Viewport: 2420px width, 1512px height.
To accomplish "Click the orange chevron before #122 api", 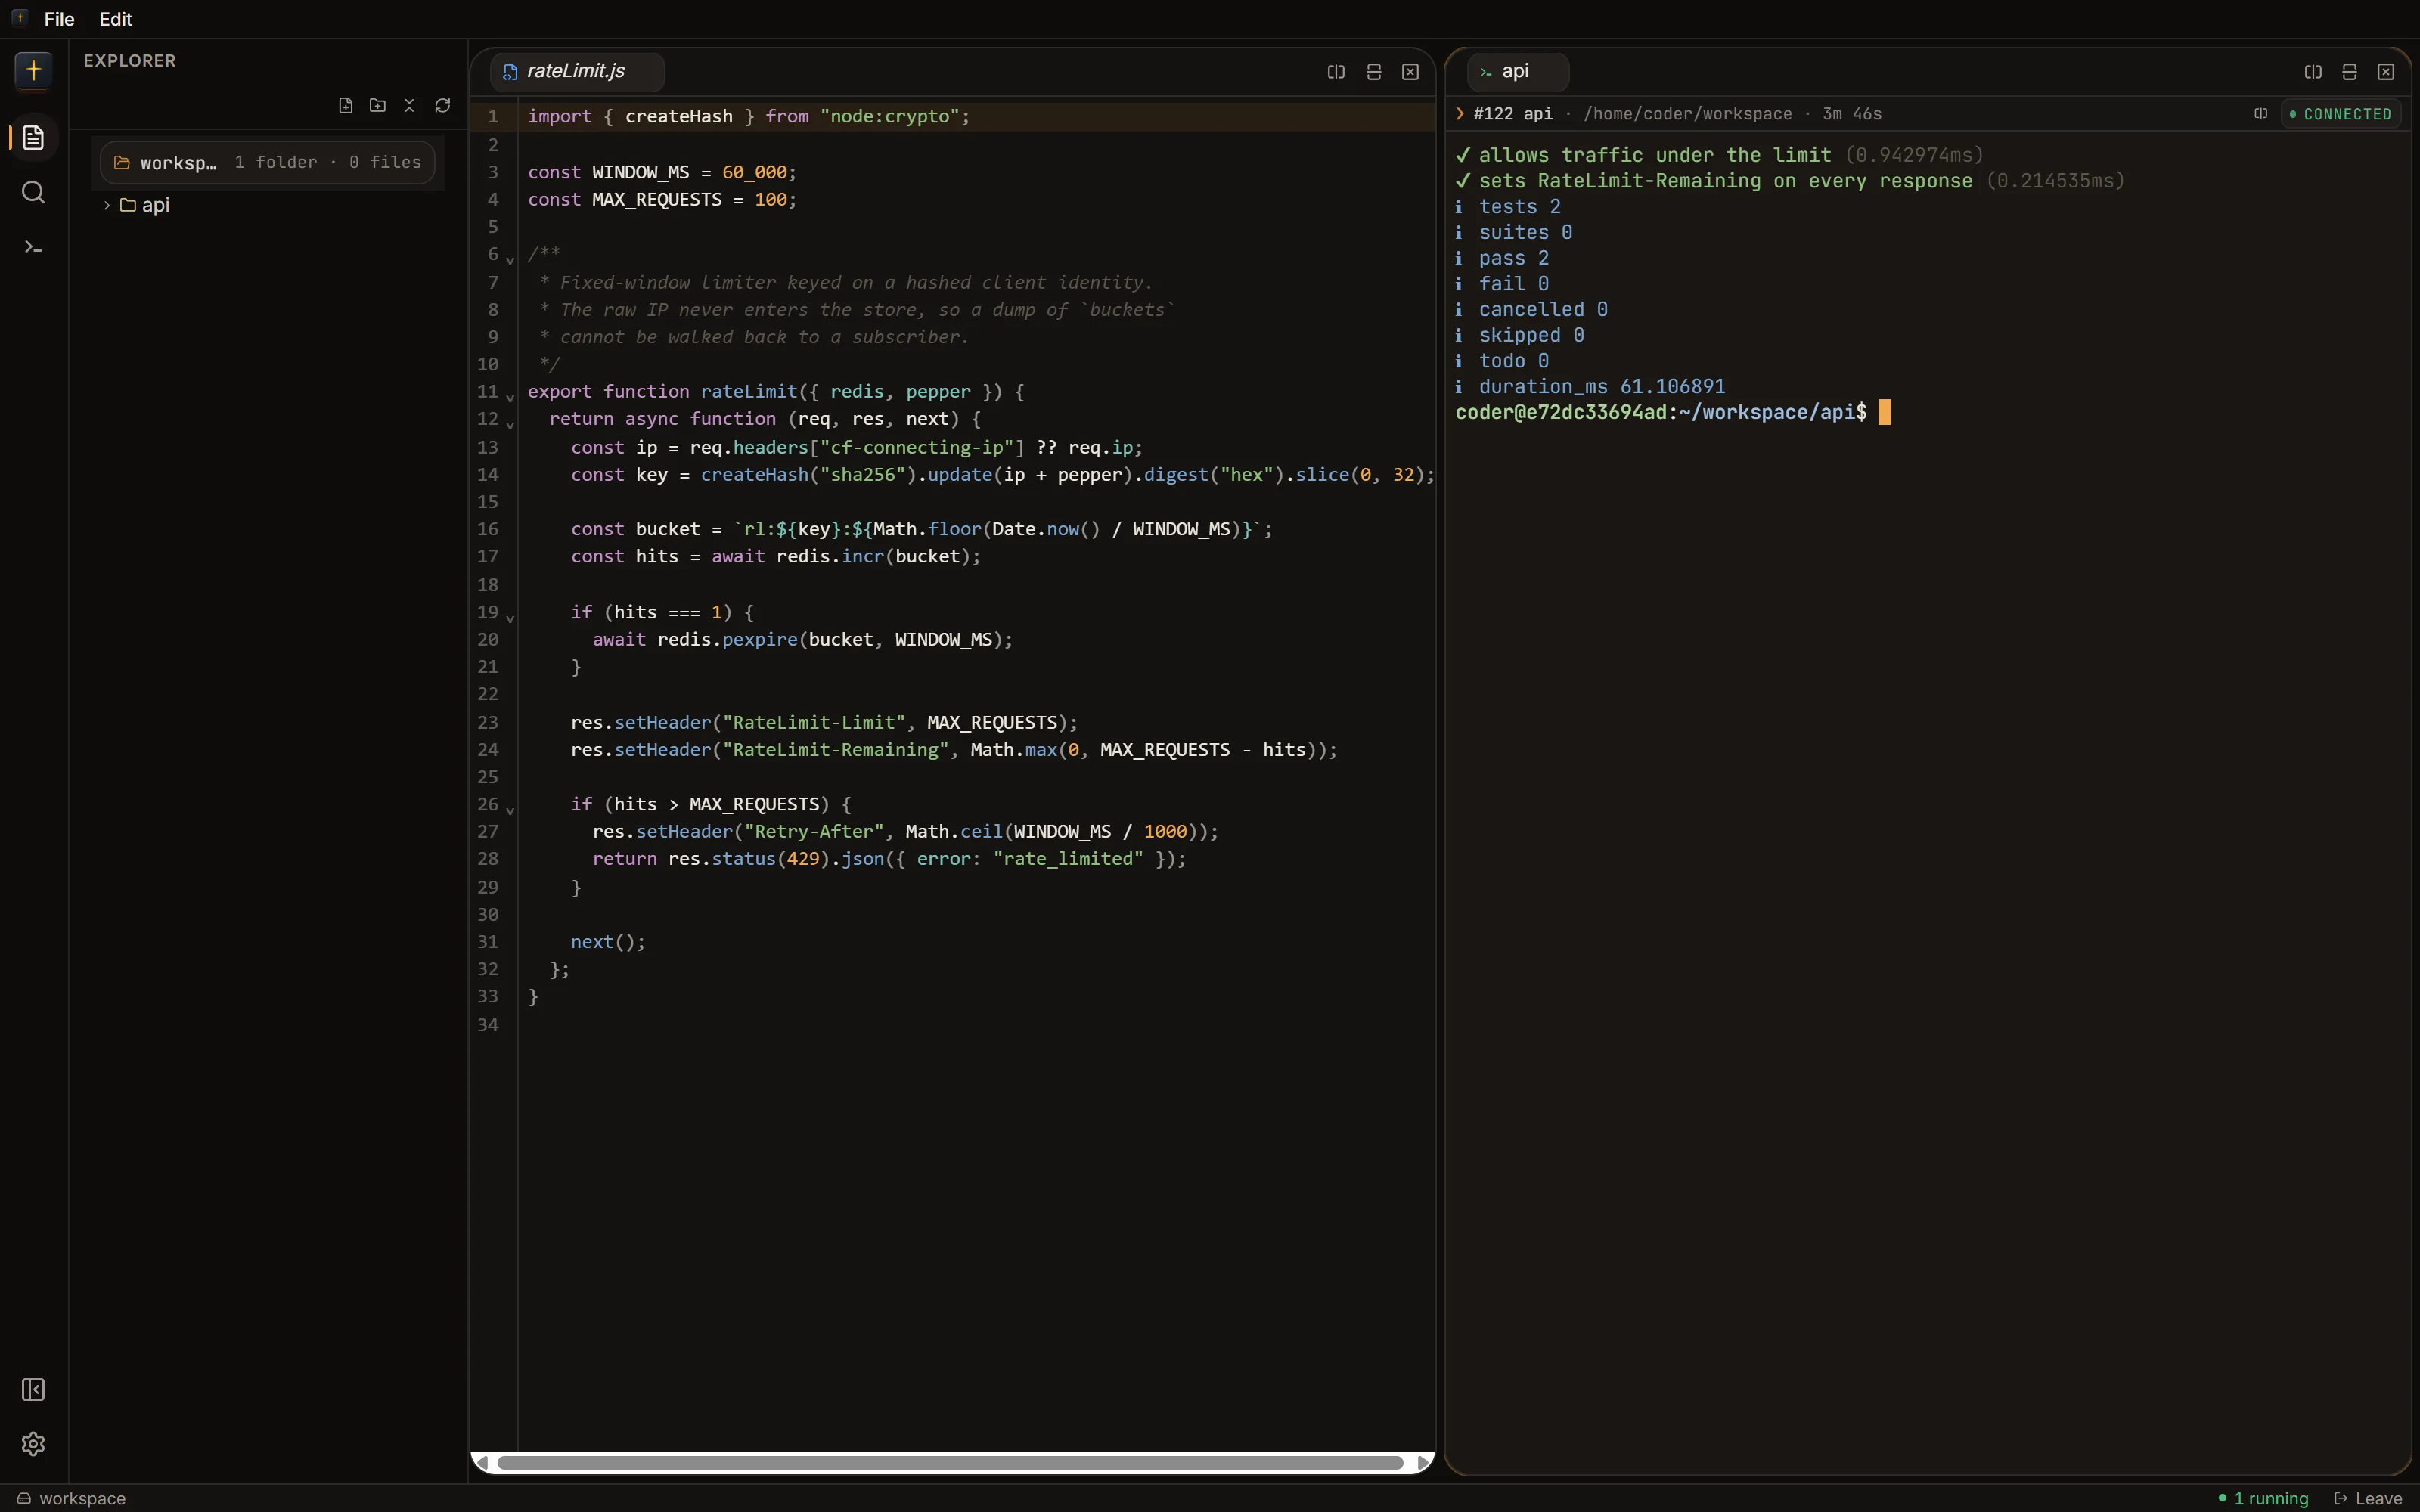I will (1461, 114).
